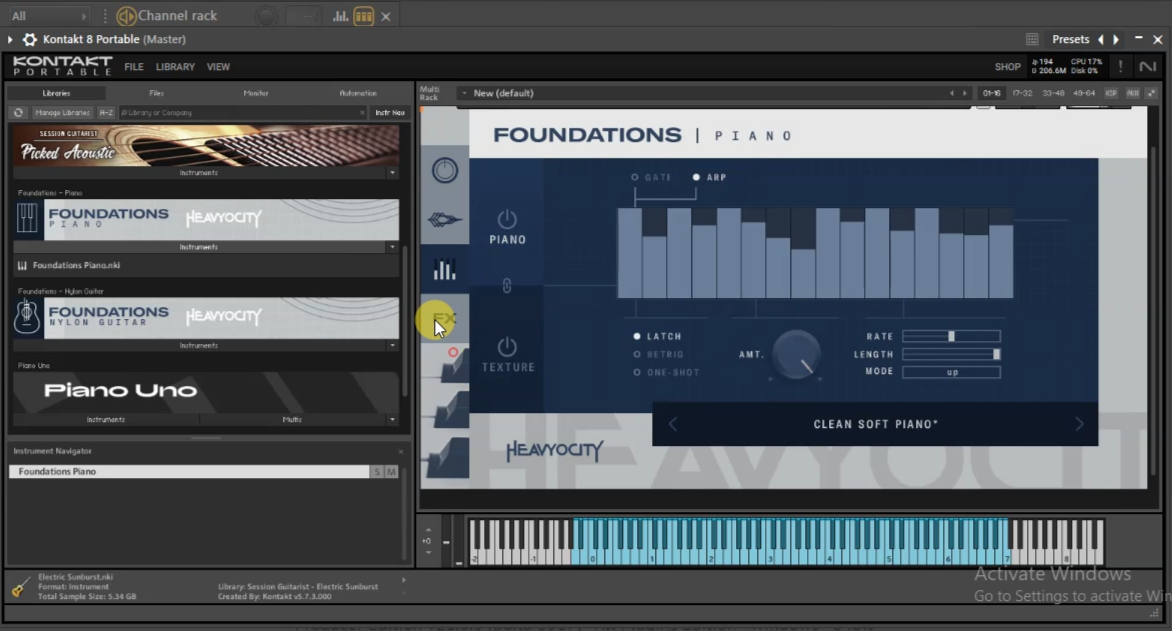Image resolution: width=1172 pixels, height=631 pixels.
Task: Expand the Foundations Piano library dropdown arrow
Action: [x=392, y=247]
